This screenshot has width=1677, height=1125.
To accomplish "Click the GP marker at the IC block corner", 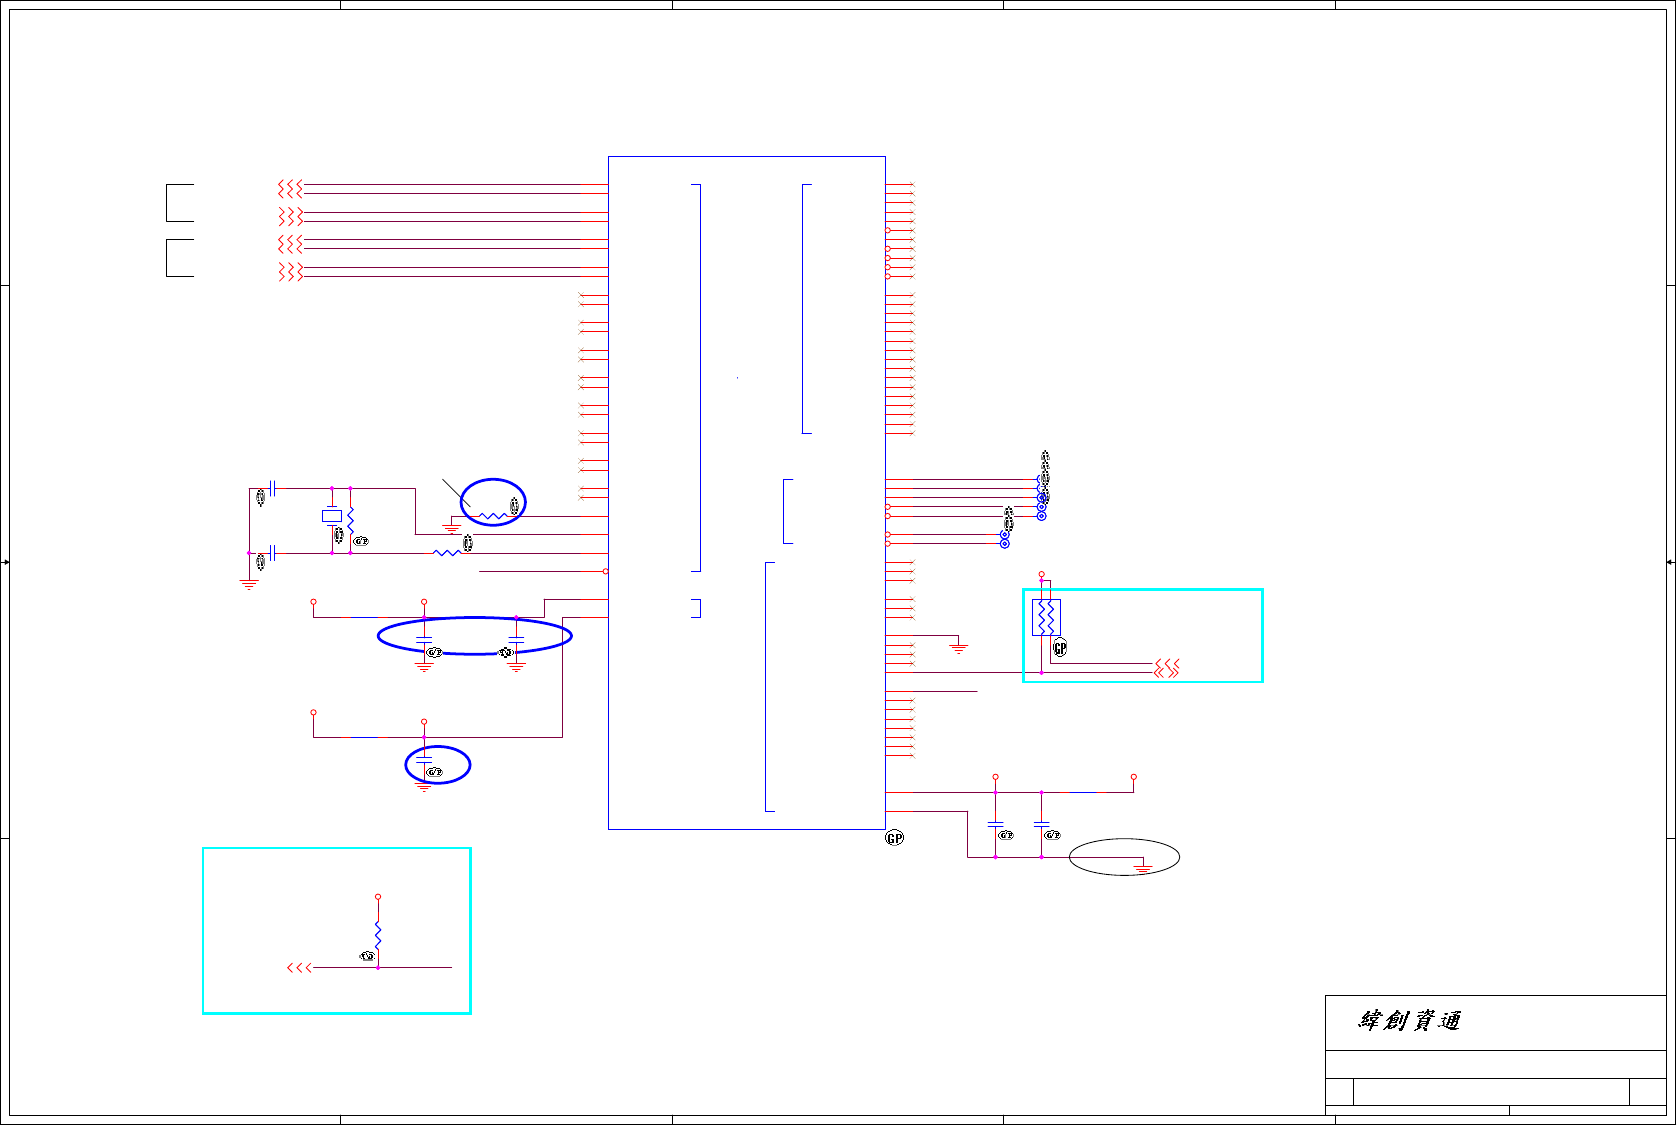I will [895, 838].
